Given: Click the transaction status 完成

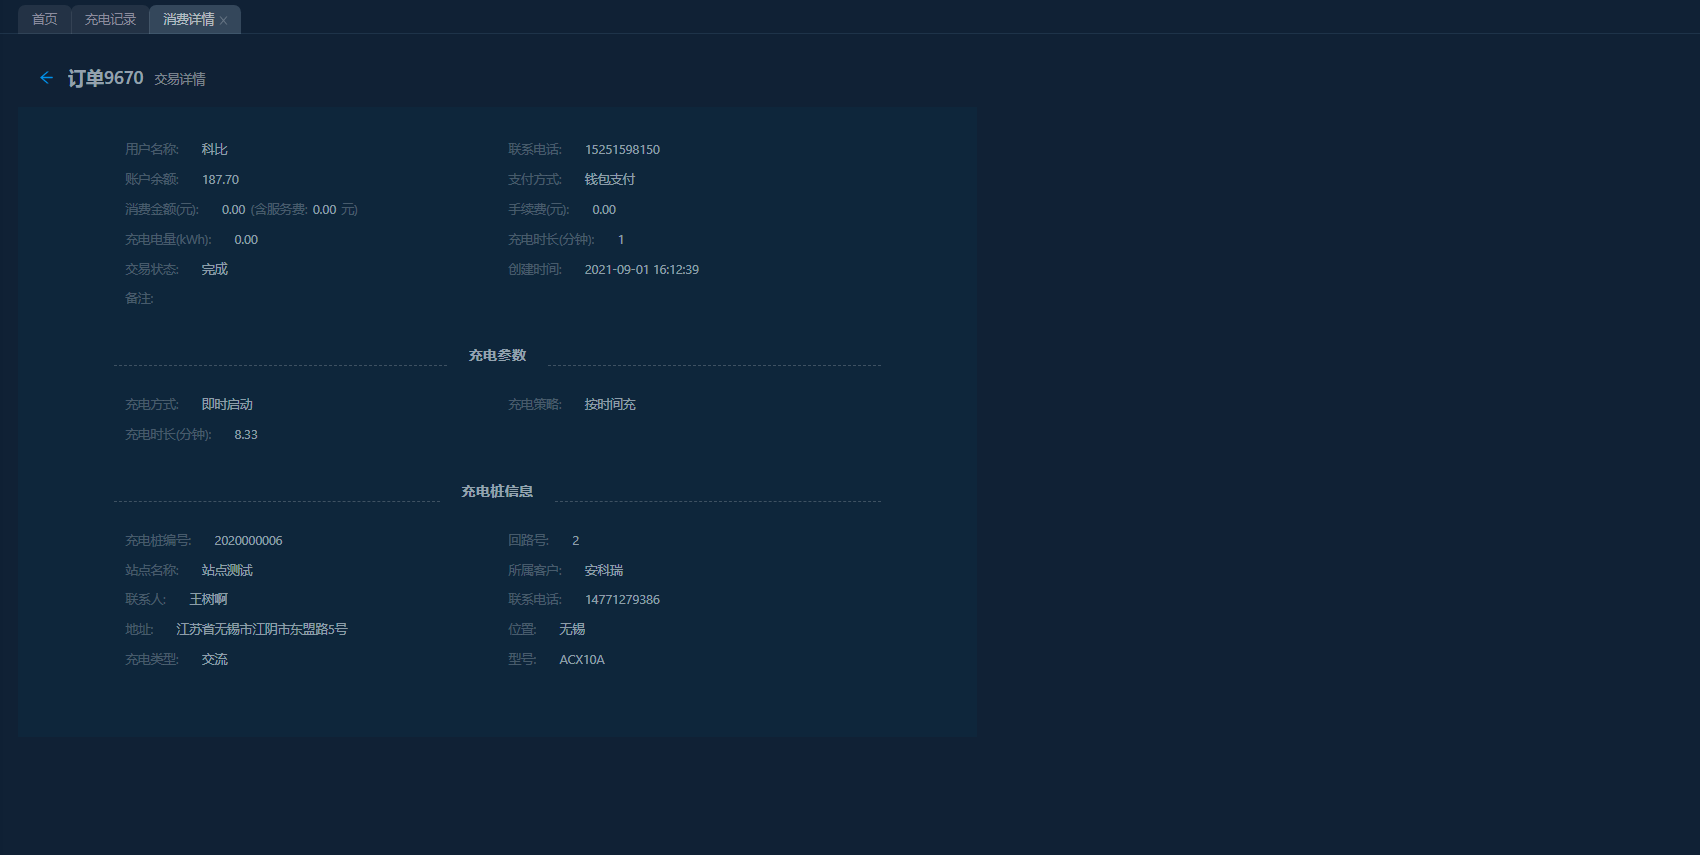Looking at the screenshot, I should pos(214,270).
